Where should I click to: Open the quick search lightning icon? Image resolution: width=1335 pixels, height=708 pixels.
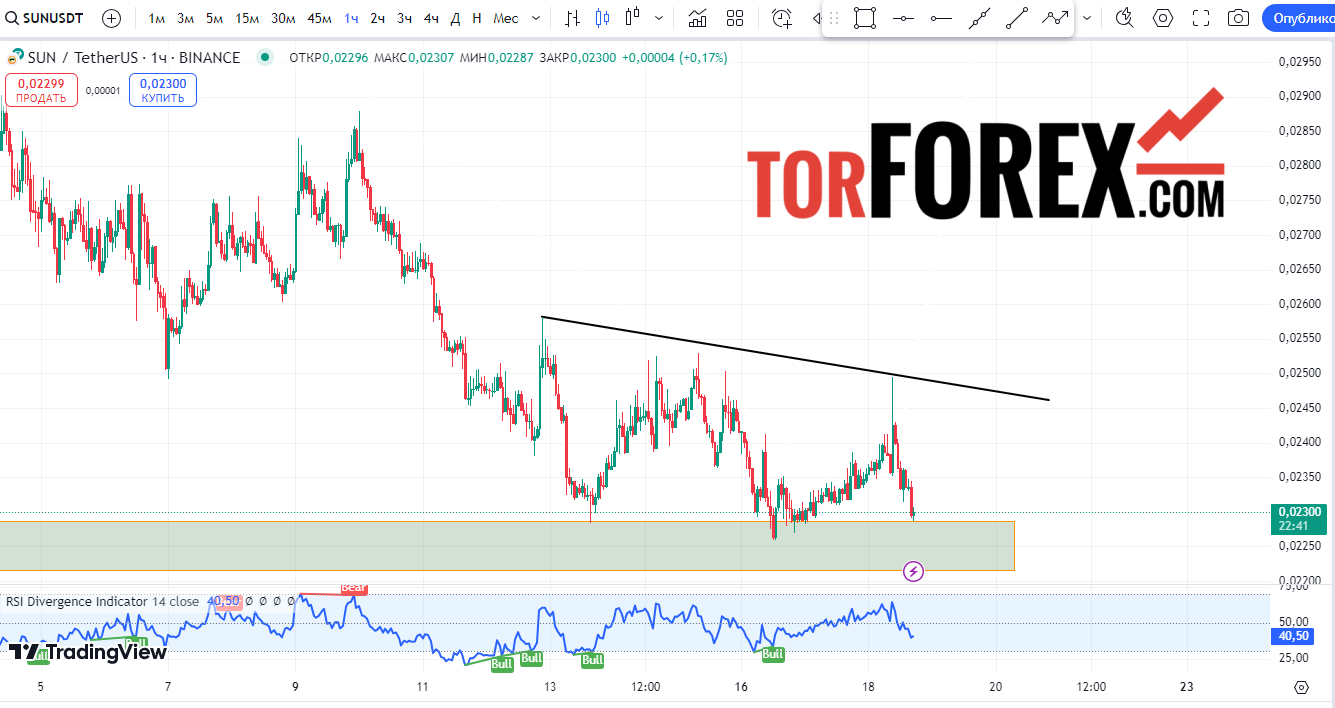[1125, 18]
